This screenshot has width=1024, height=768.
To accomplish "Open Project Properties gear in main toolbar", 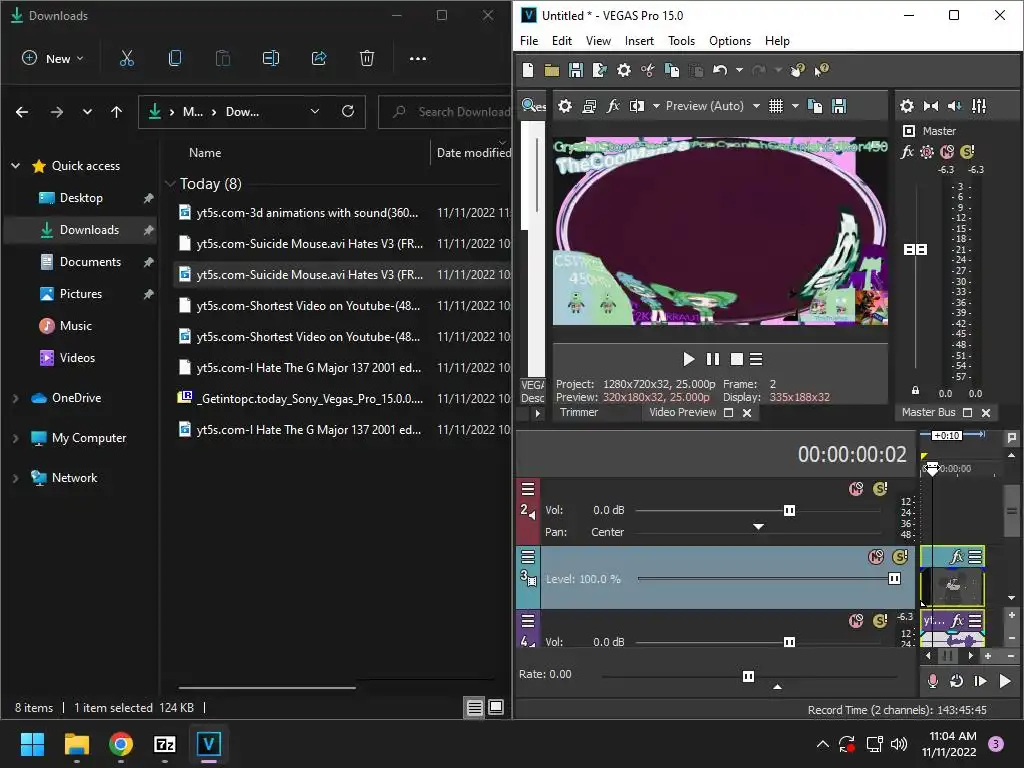I will (x=624, y=70).
